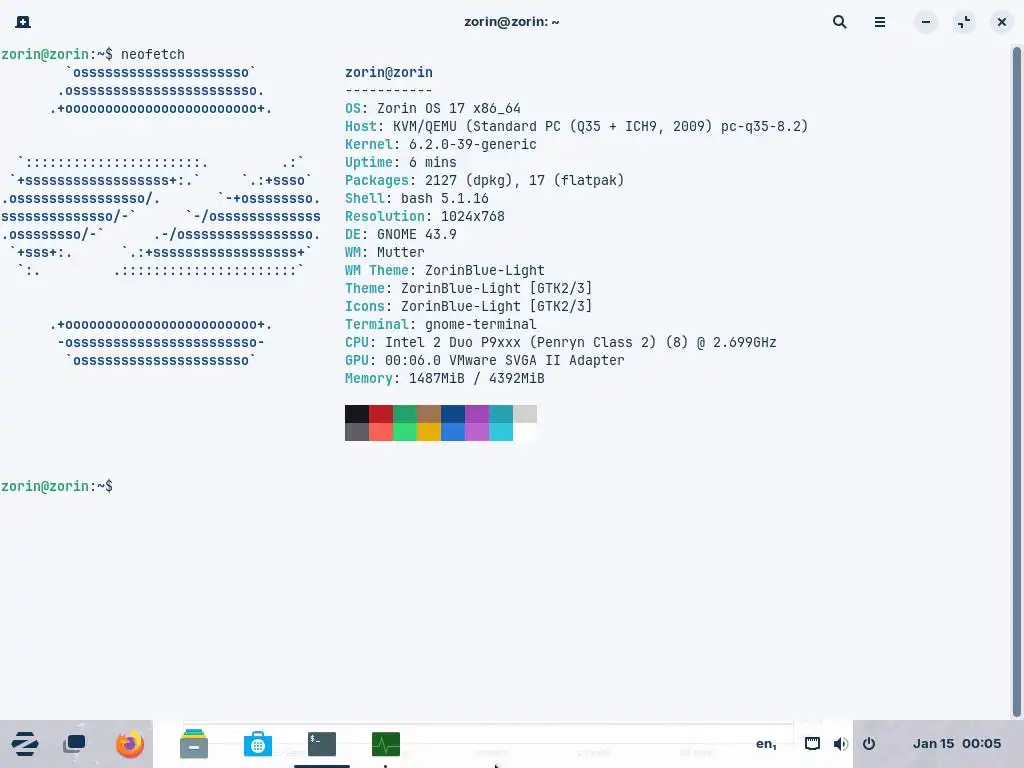1024x768 pixels.
Task: Open the Files manager from taskbar
Action: click(x=194, y=744)
